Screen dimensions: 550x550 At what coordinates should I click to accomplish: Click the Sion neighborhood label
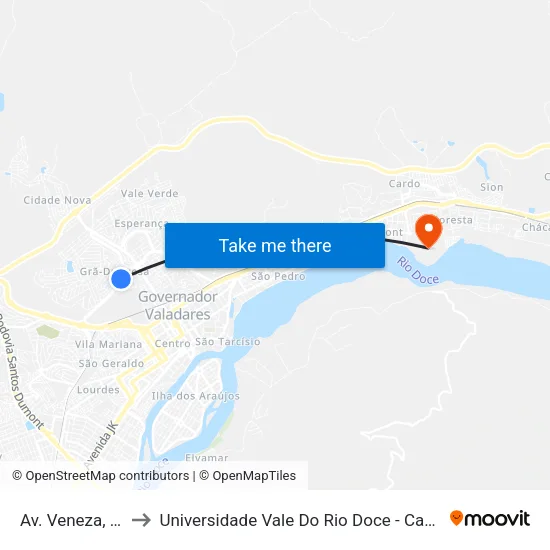click(x=491, y=187)
